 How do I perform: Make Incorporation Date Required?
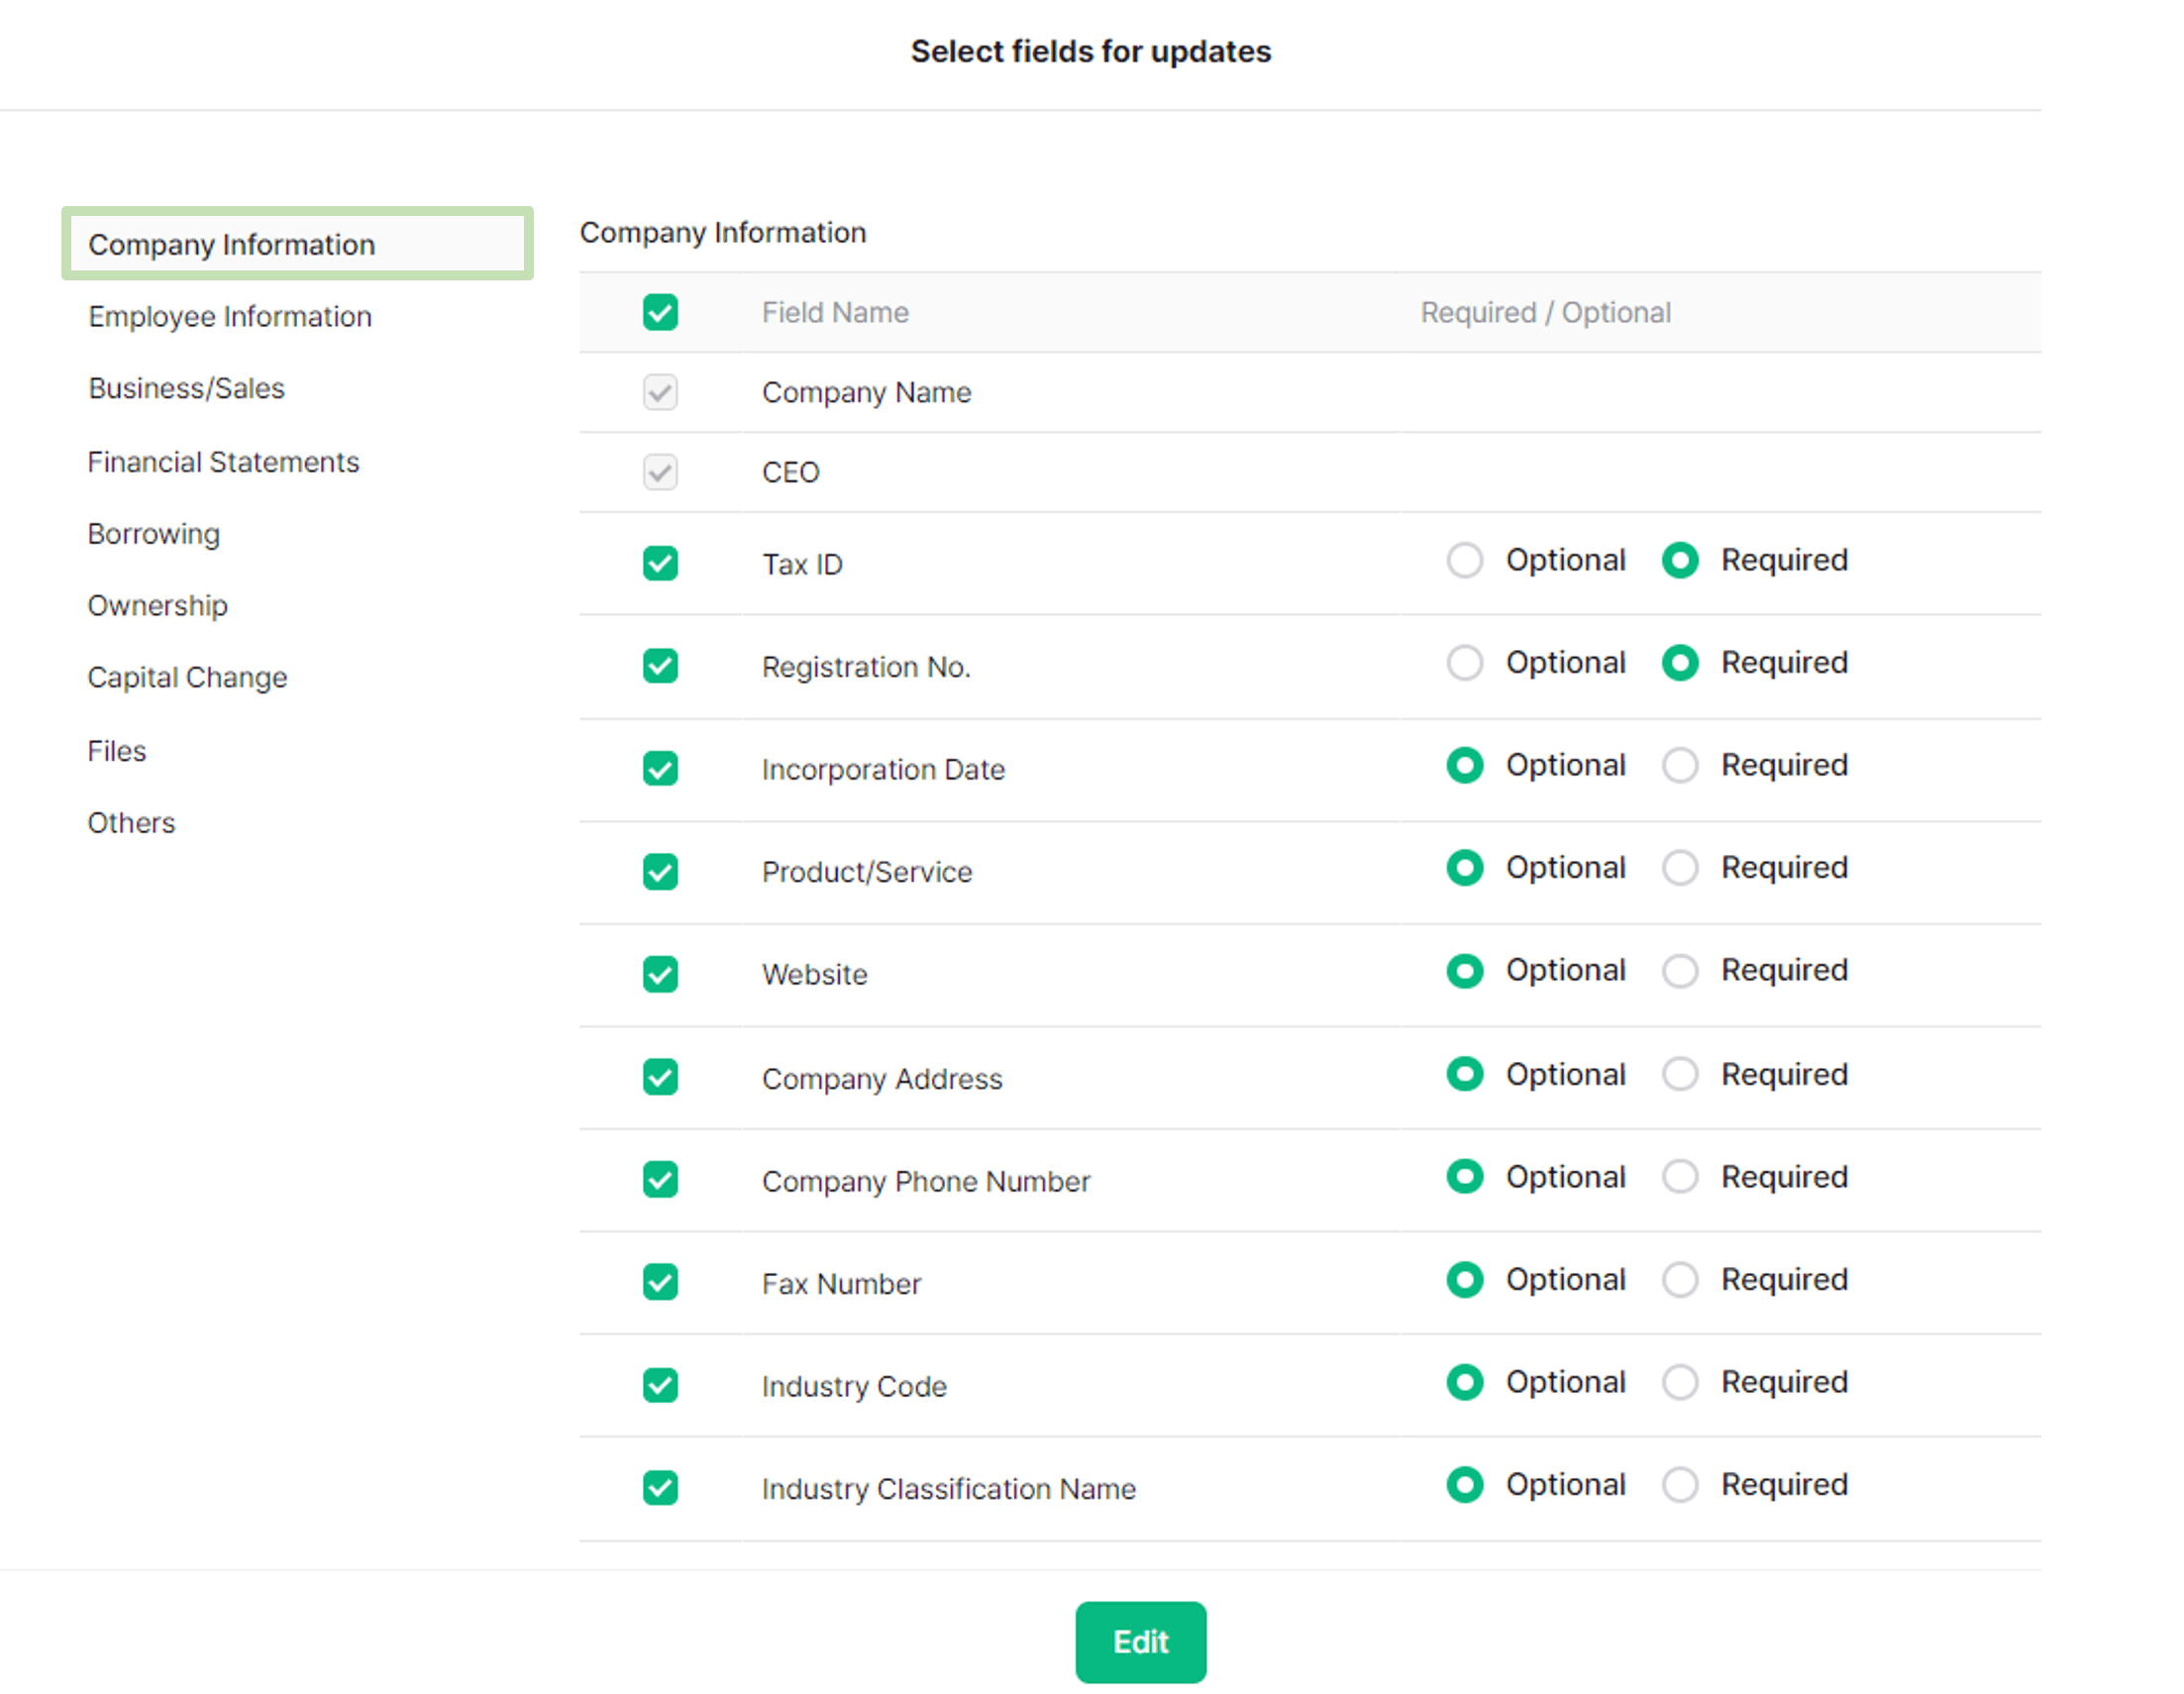1680,765
